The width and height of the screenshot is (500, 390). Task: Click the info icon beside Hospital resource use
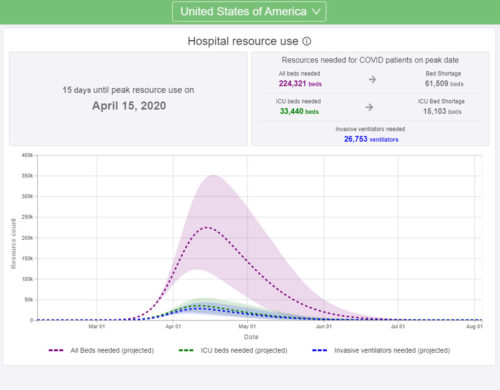307,41
